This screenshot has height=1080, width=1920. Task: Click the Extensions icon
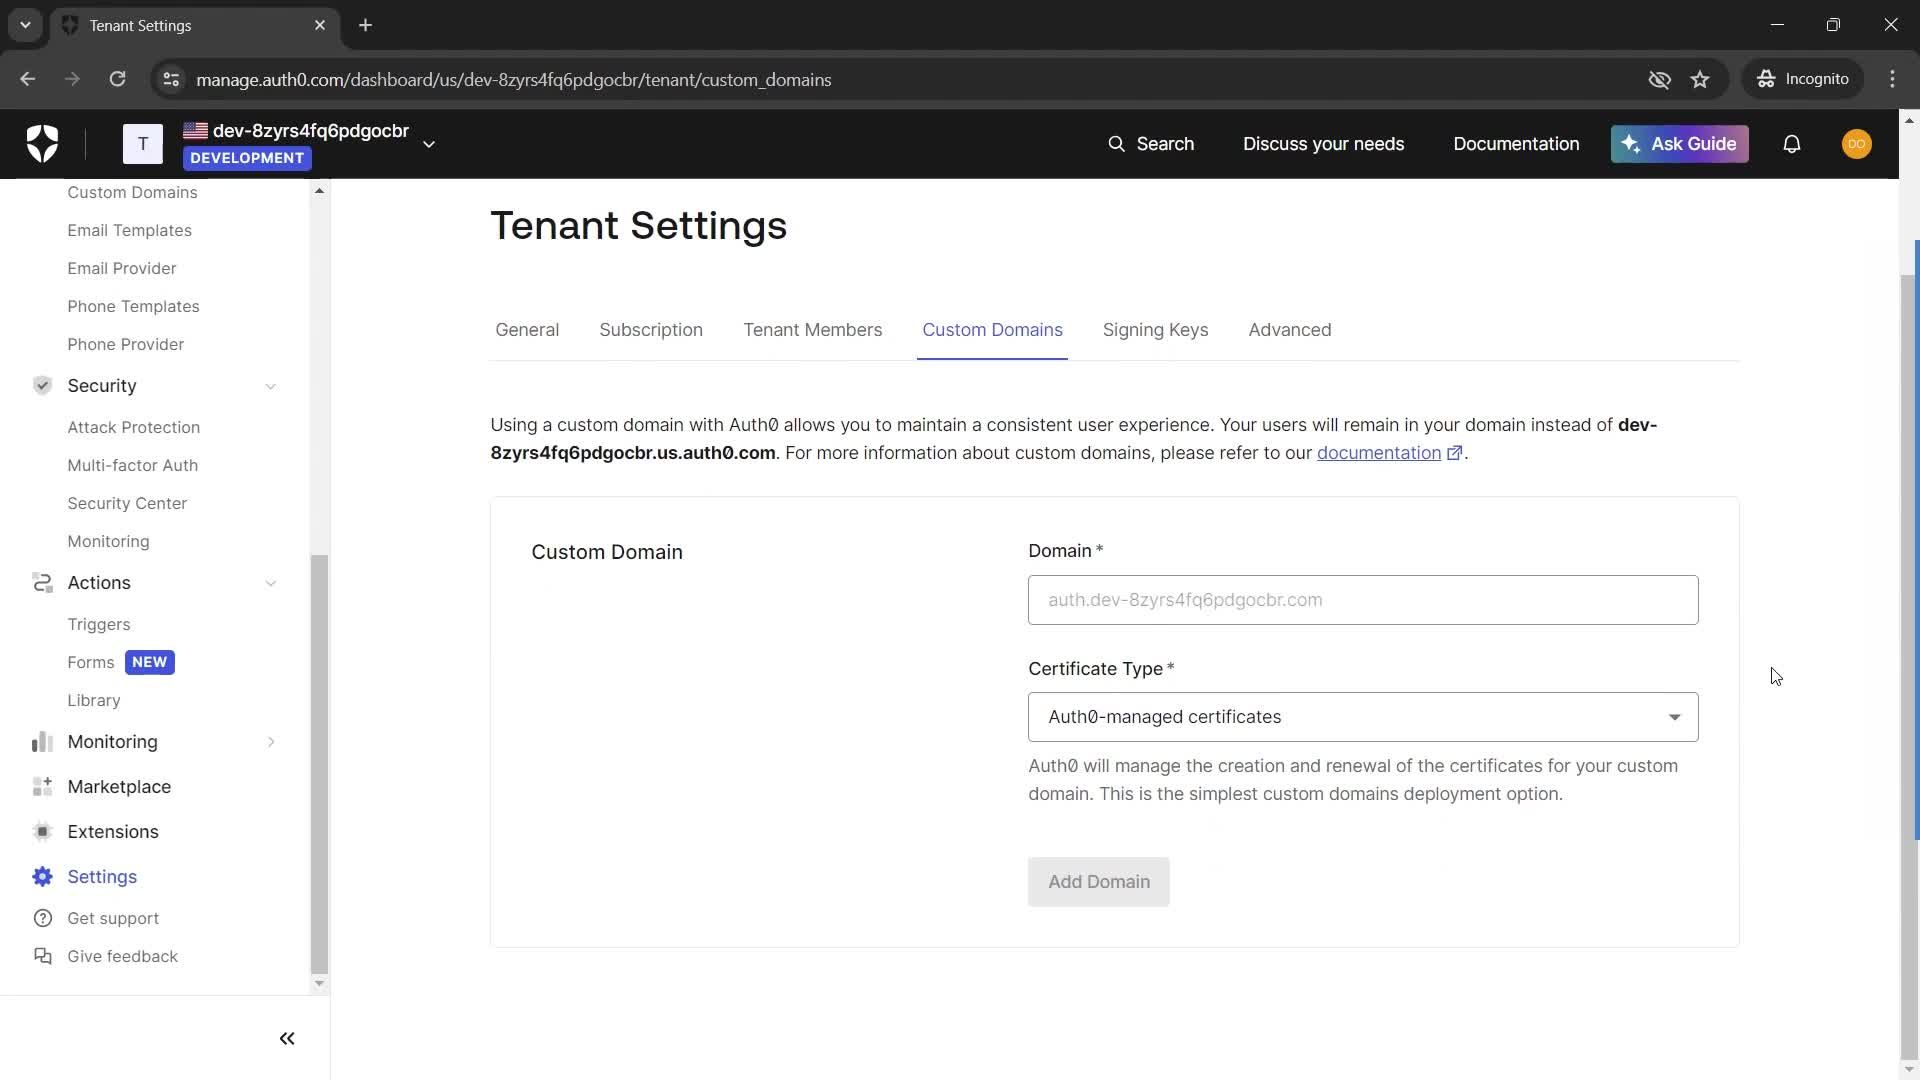pyautogui.click(x=42, y=831)
